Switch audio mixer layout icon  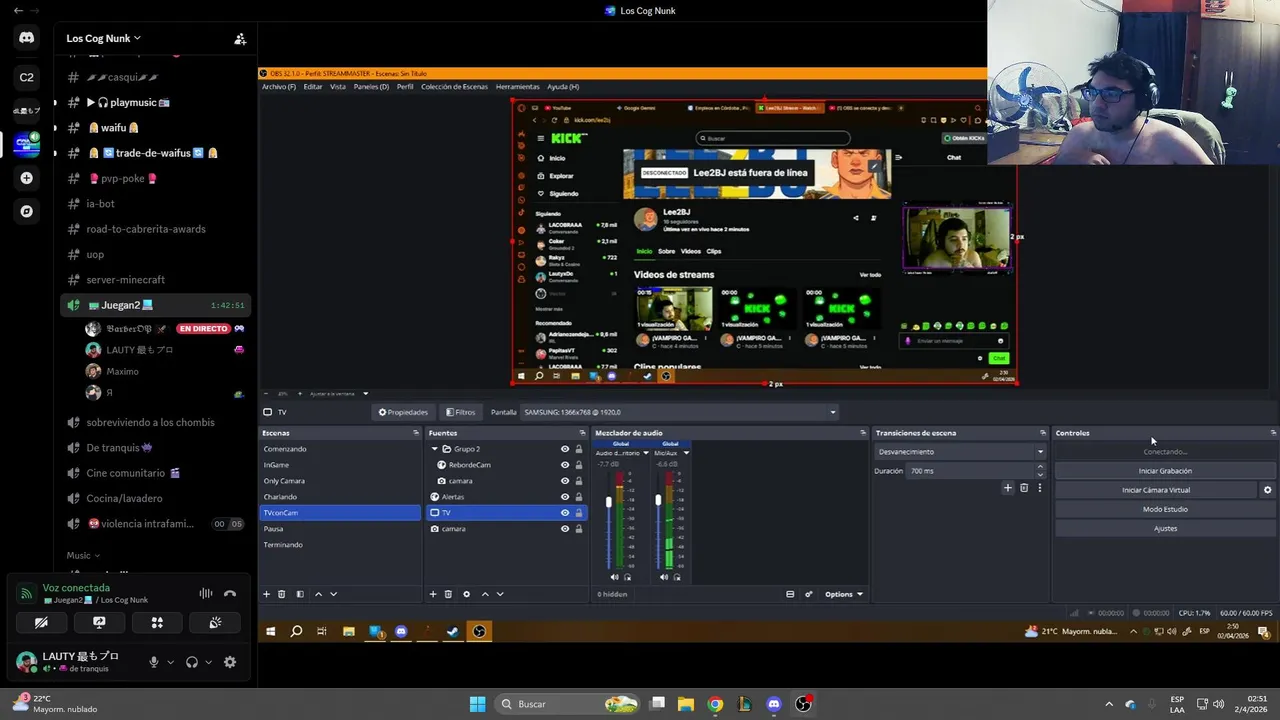790,594
